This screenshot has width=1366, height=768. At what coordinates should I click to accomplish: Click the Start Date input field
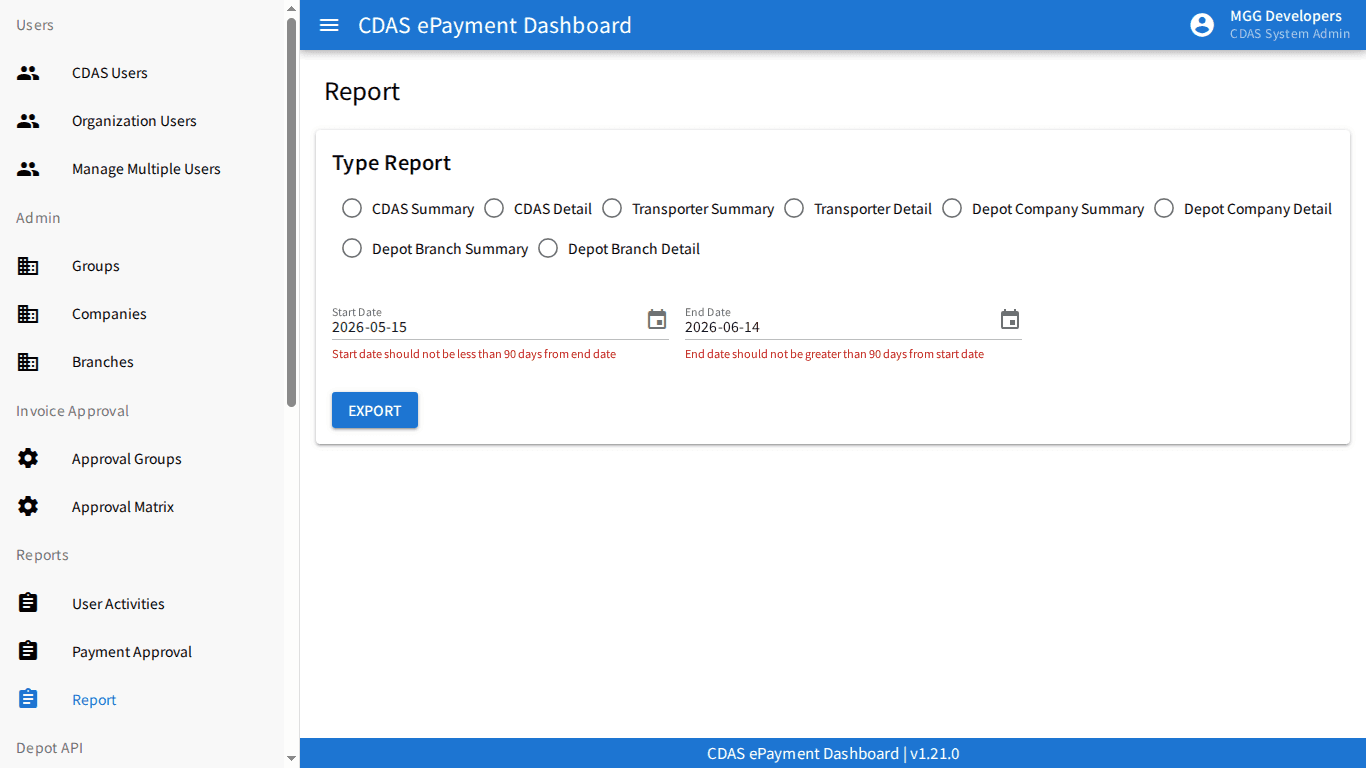pos(487,327)
